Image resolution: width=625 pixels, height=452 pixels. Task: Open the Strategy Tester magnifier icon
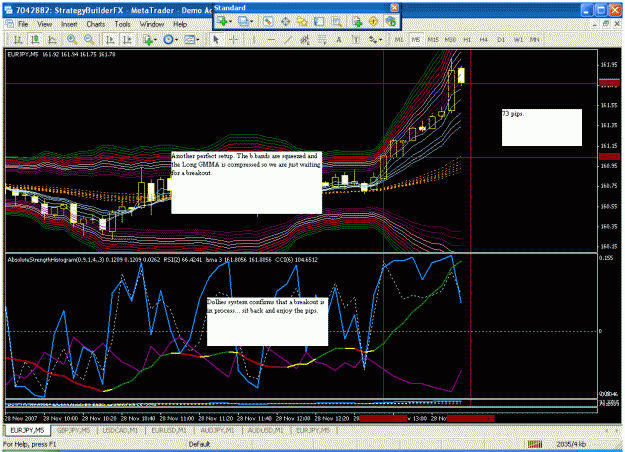pos(337,22)
